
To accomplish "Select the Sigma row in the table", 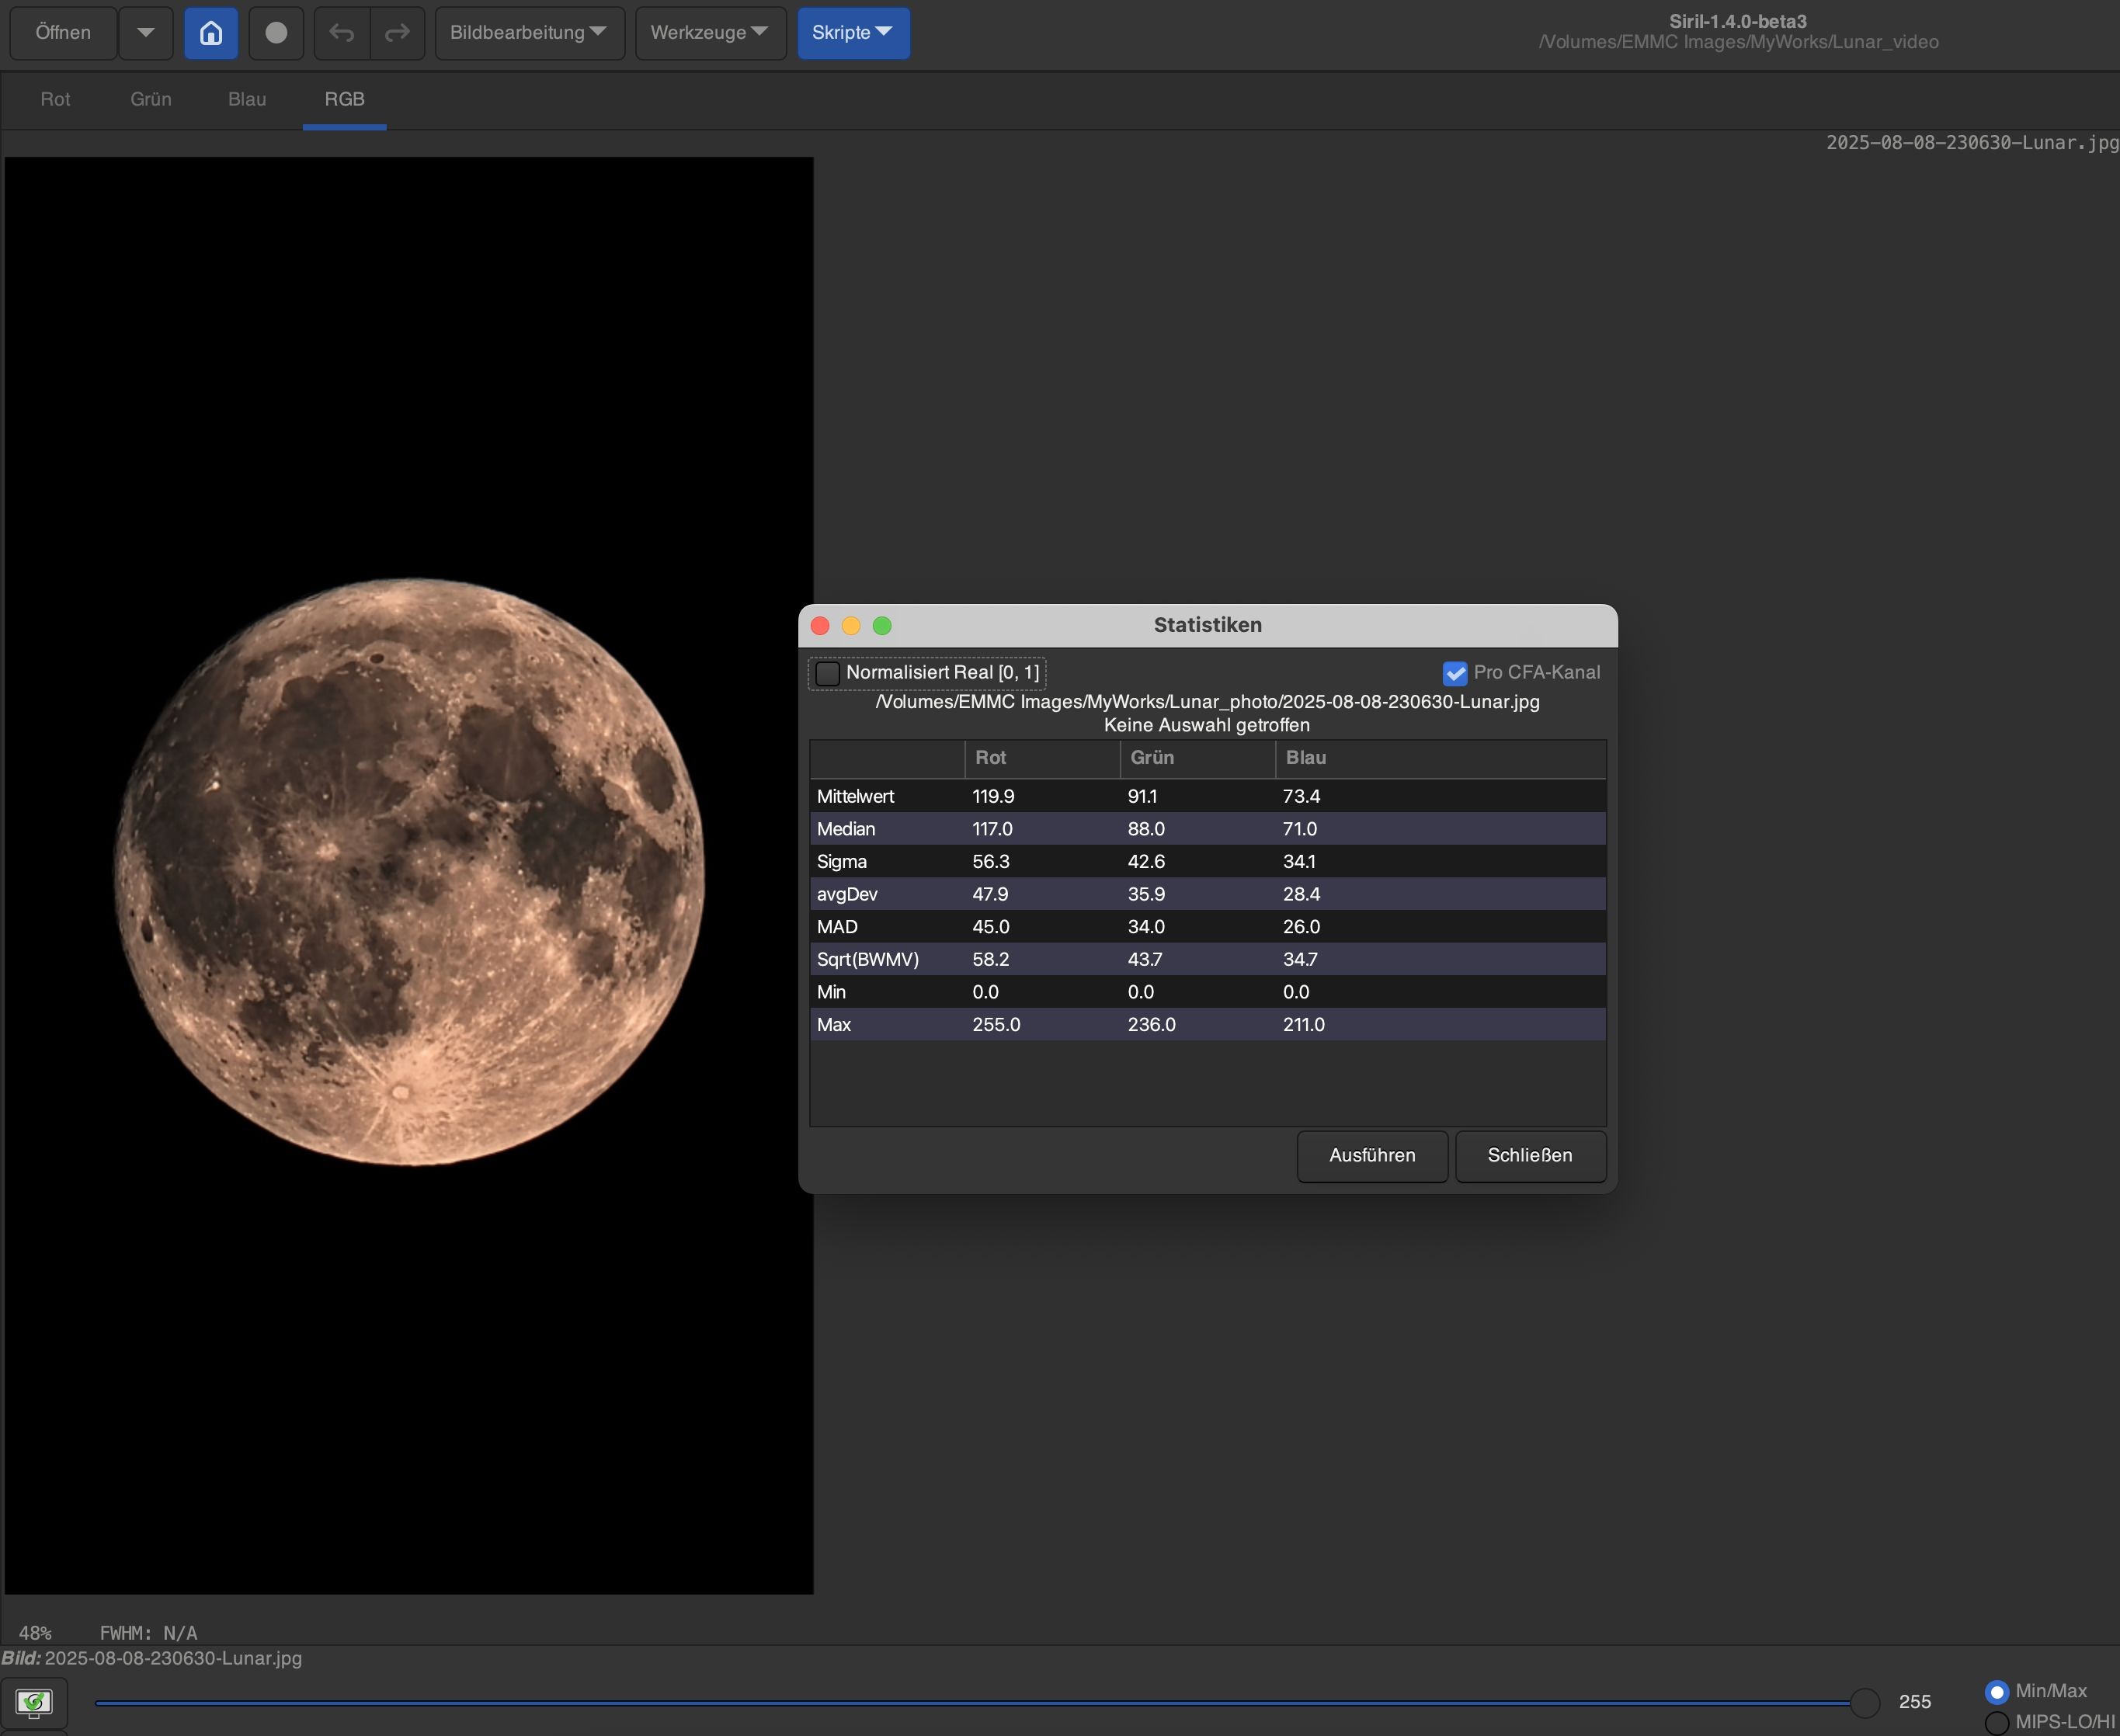I will [1208, 861].
